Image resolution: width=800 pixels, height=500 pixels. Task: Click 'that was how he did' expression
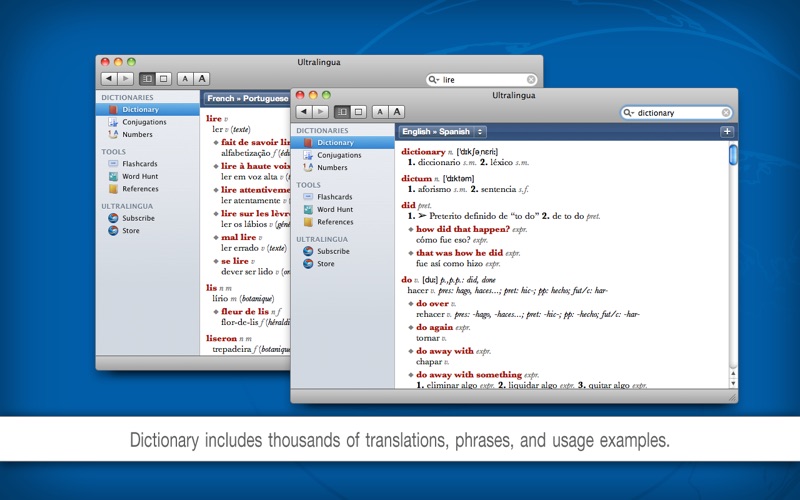tap(459, 253)
